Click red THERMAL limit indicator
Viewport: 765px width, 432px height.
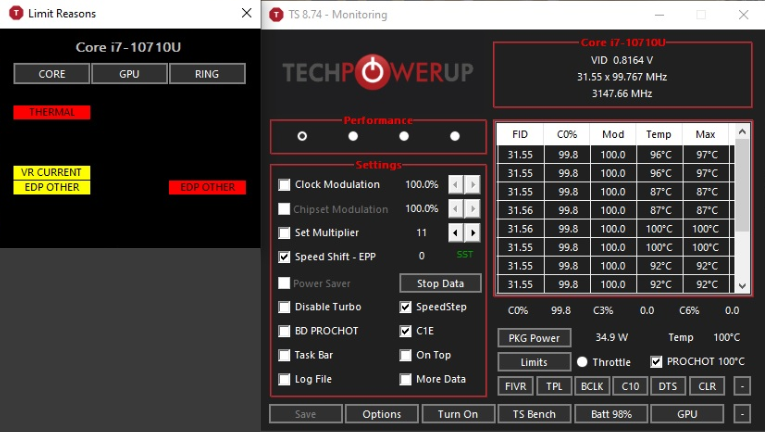tap(52, 112)
